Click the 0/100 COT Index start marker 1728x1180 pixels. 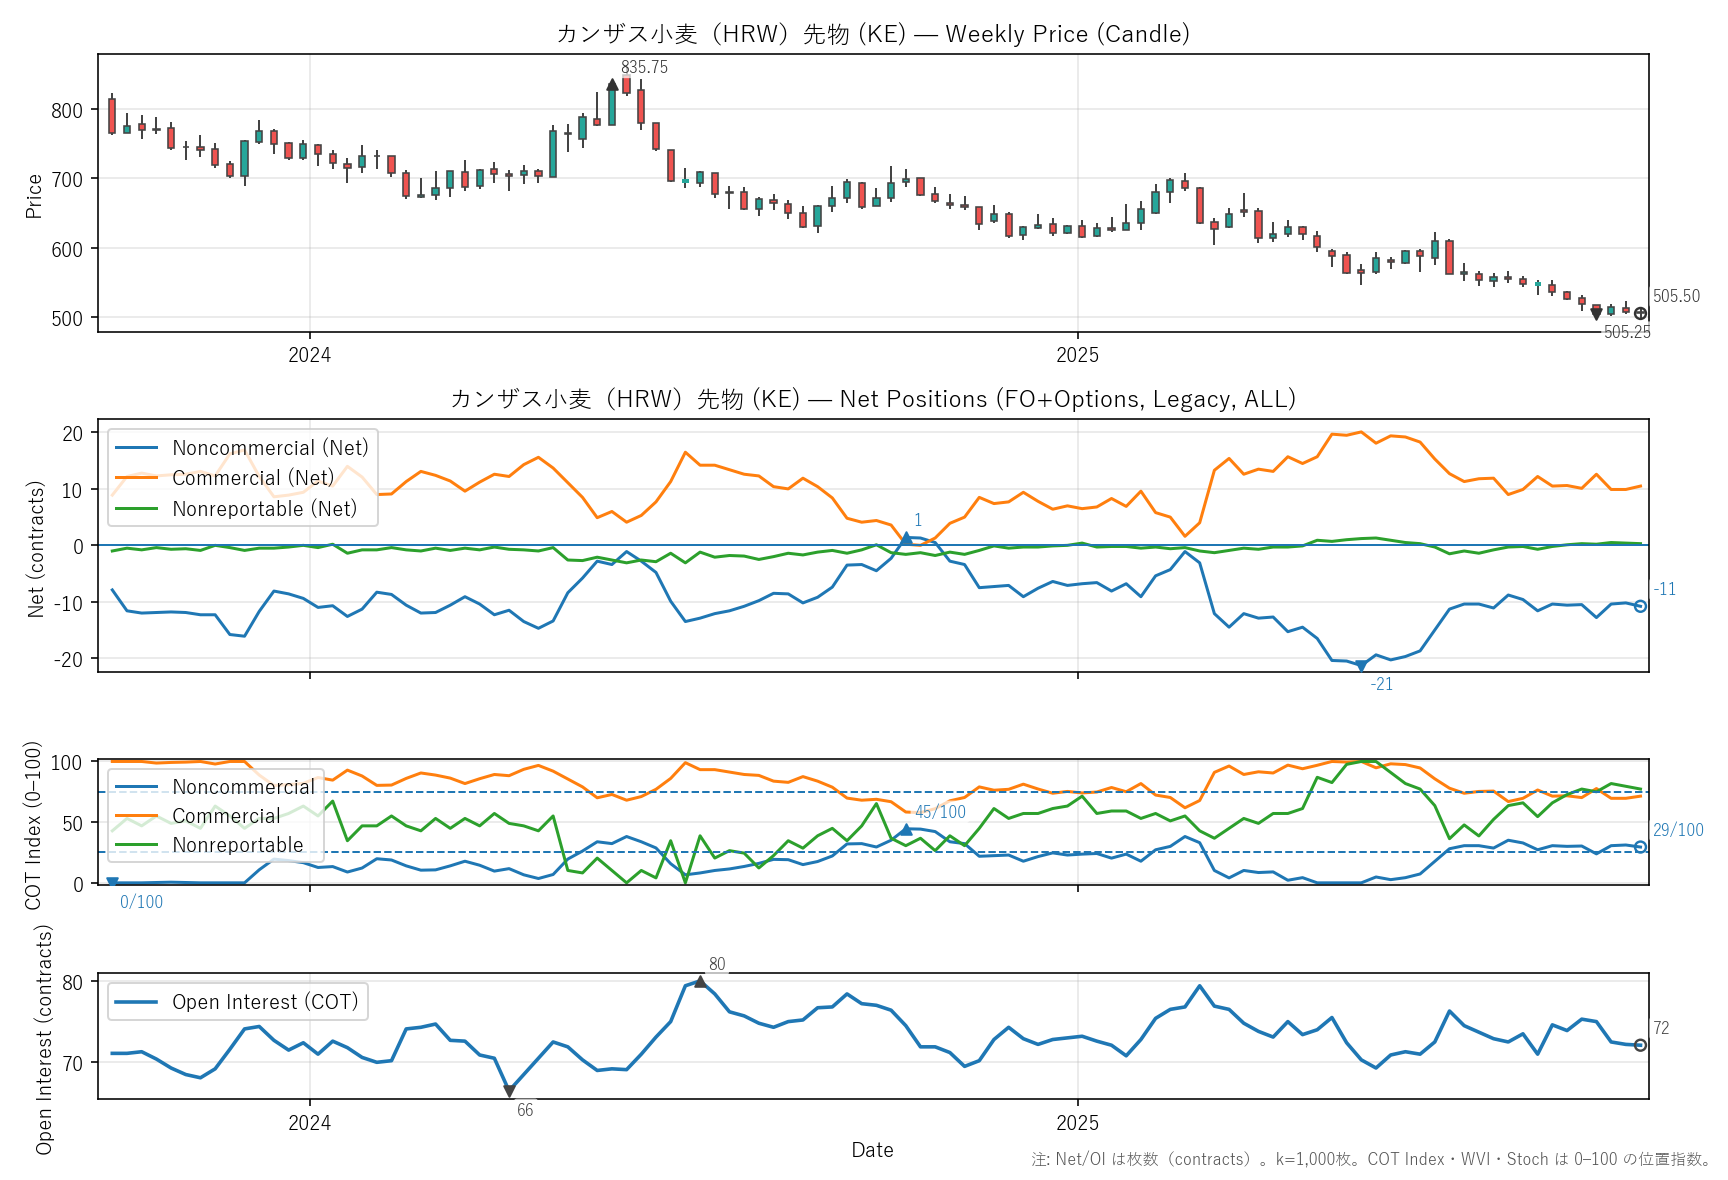coord(112,882)
